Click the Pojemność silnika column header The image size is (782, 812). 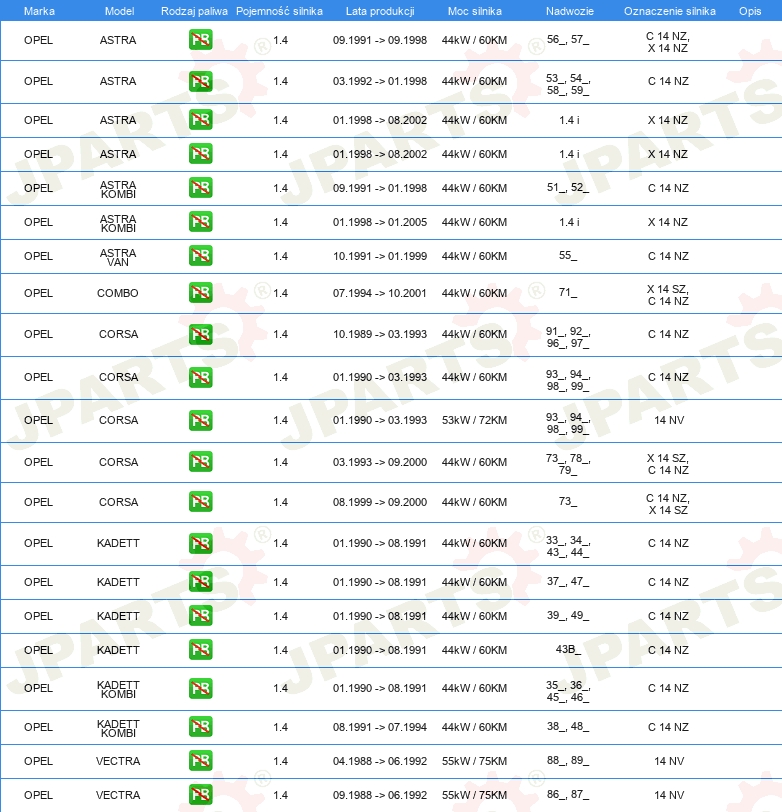[x=279, y=11]
